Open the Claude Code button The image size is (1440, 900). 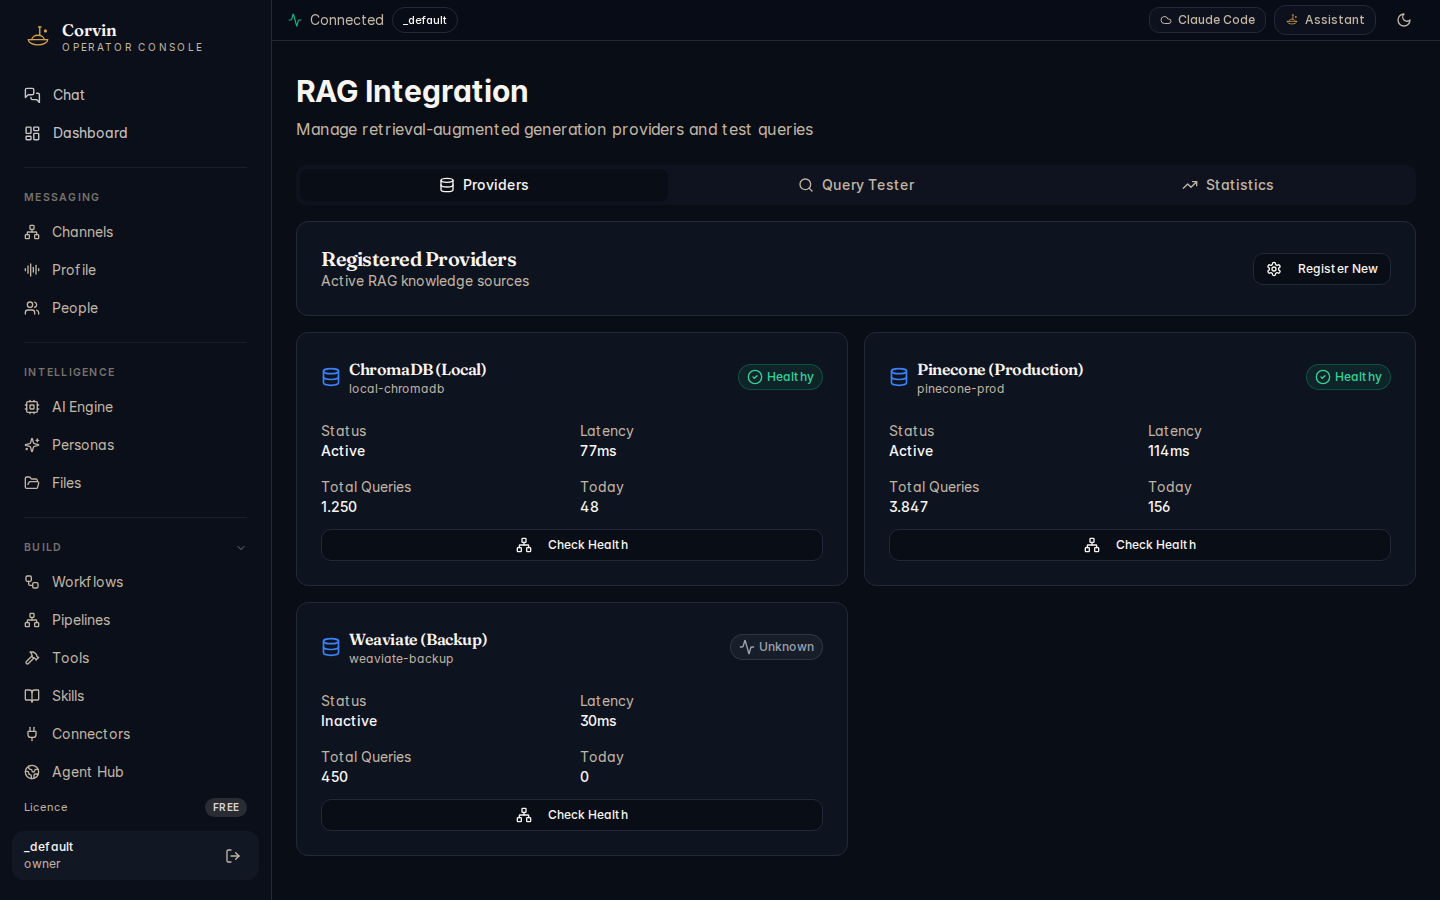click(1207, 20)
